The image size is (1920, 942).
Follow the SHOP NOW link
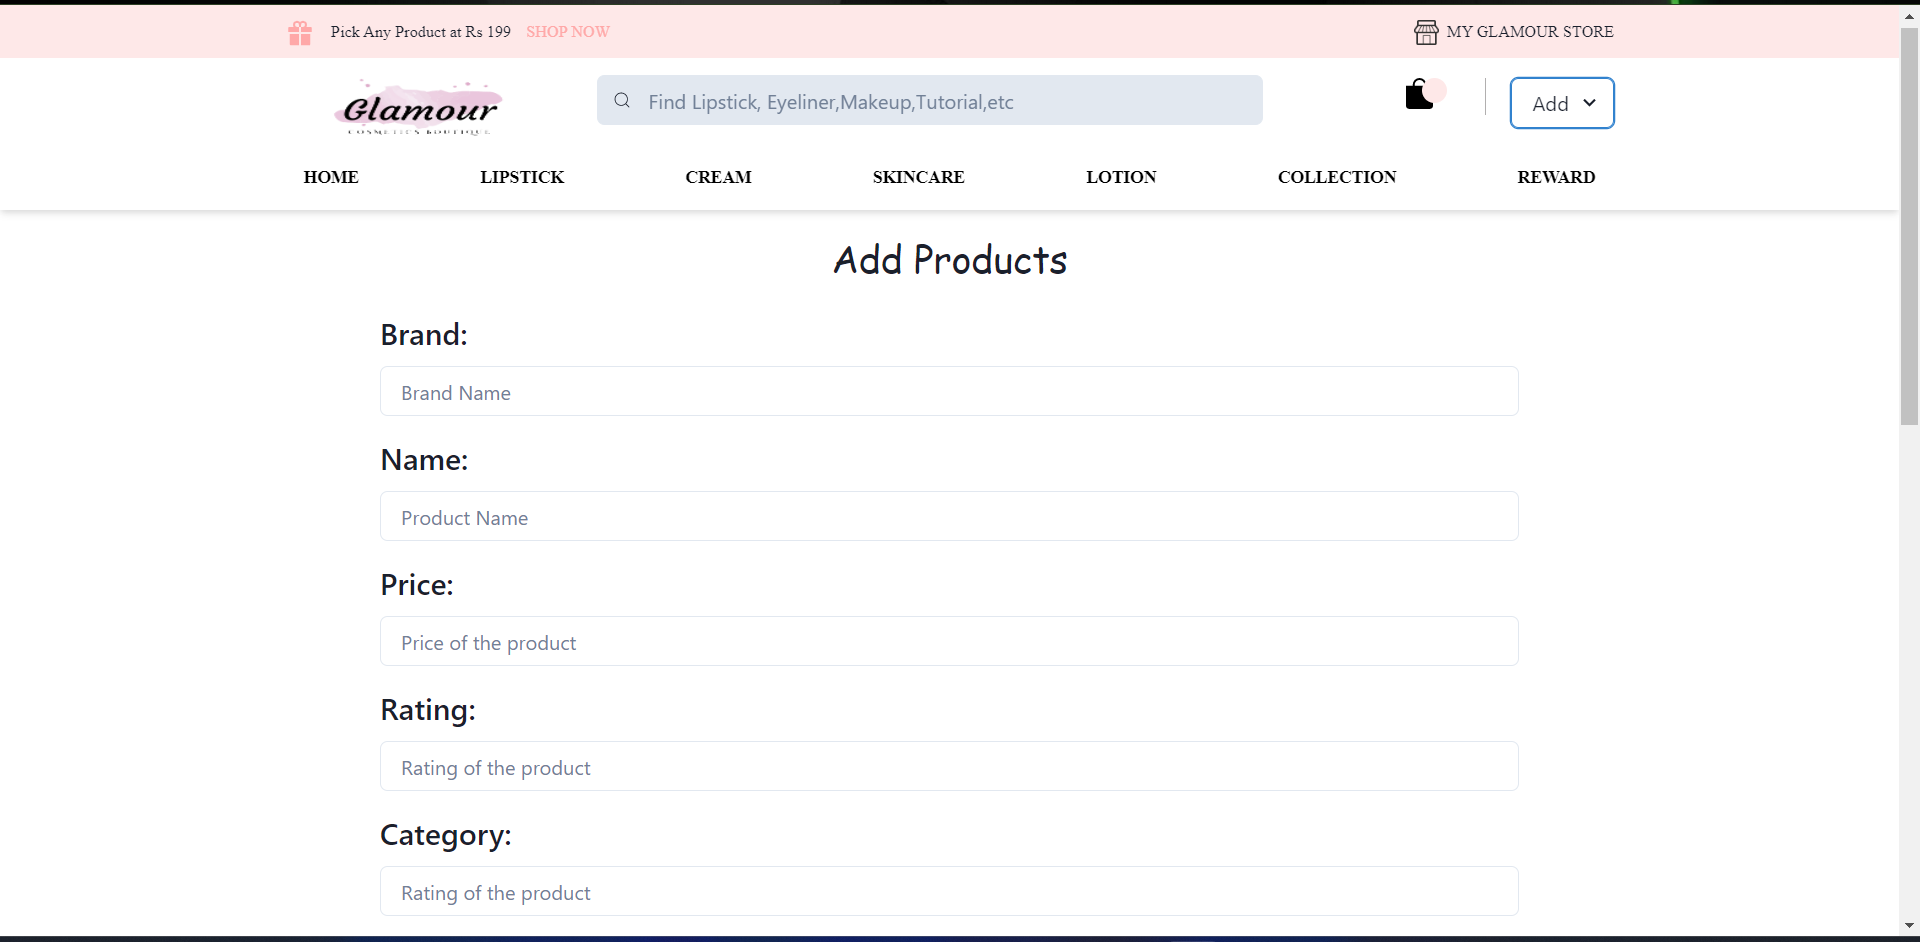click(x=568, y=32)
